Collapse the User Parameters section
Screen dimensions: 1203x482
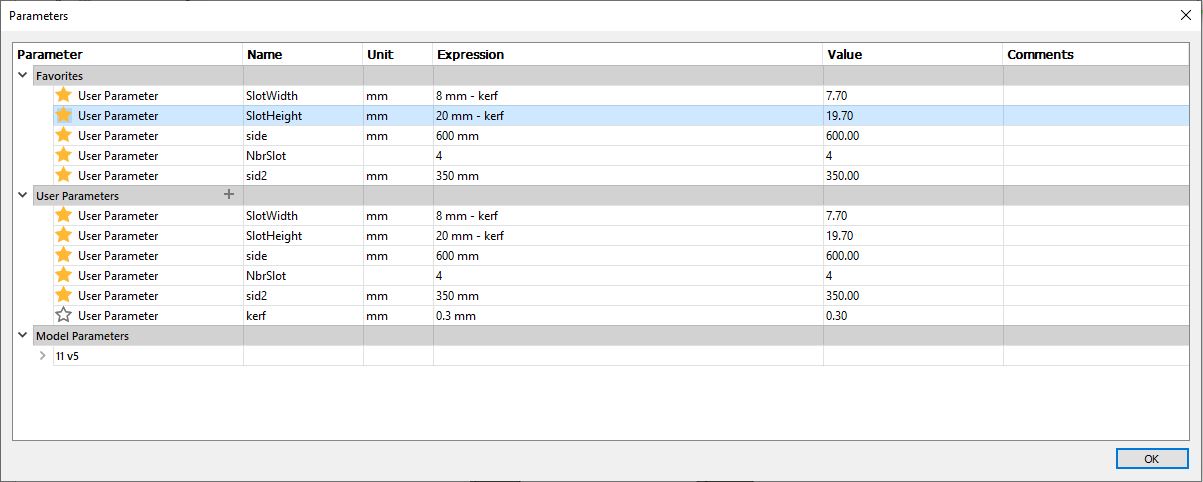pyautogui.click(x=23, y=195)
